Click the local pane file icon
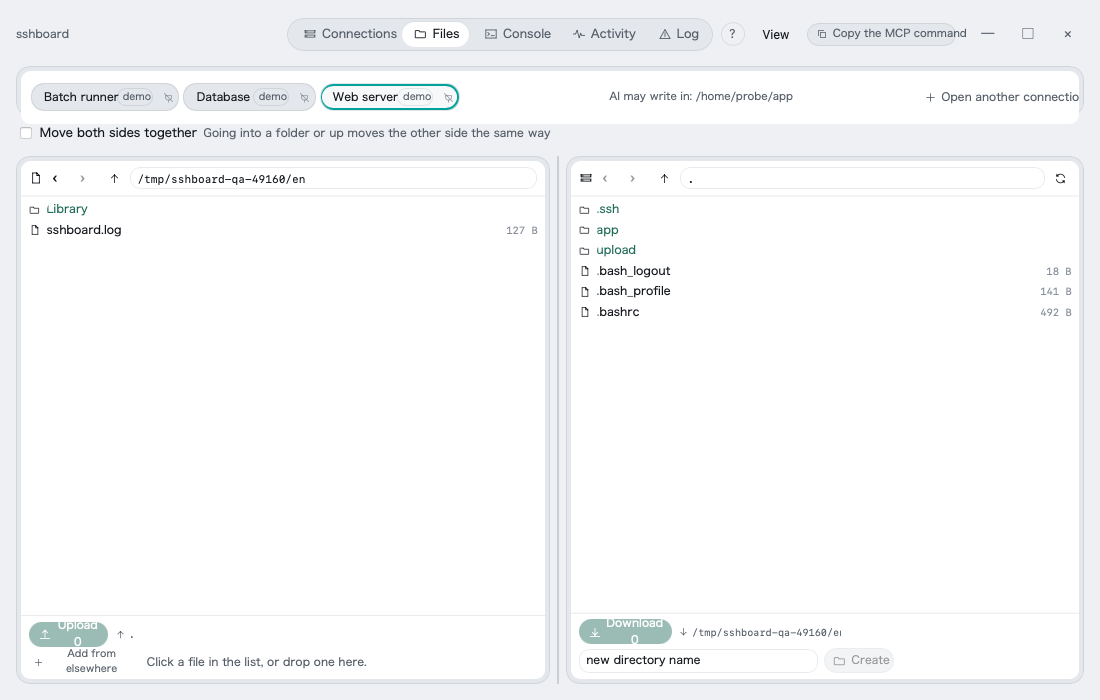 (36, 178)
